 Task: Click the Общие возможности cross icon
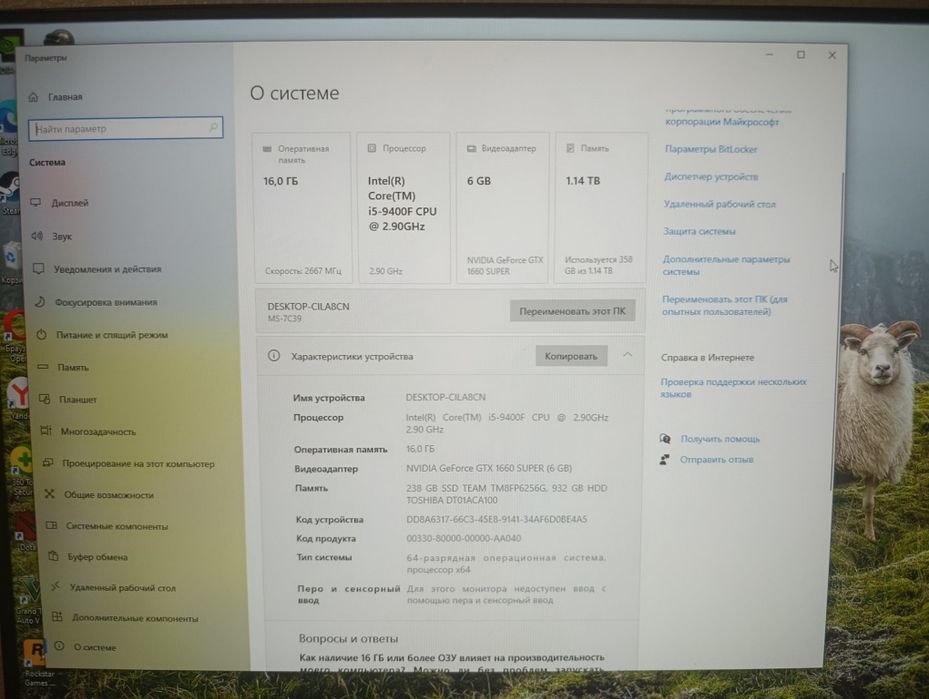[x=50, y=494]
